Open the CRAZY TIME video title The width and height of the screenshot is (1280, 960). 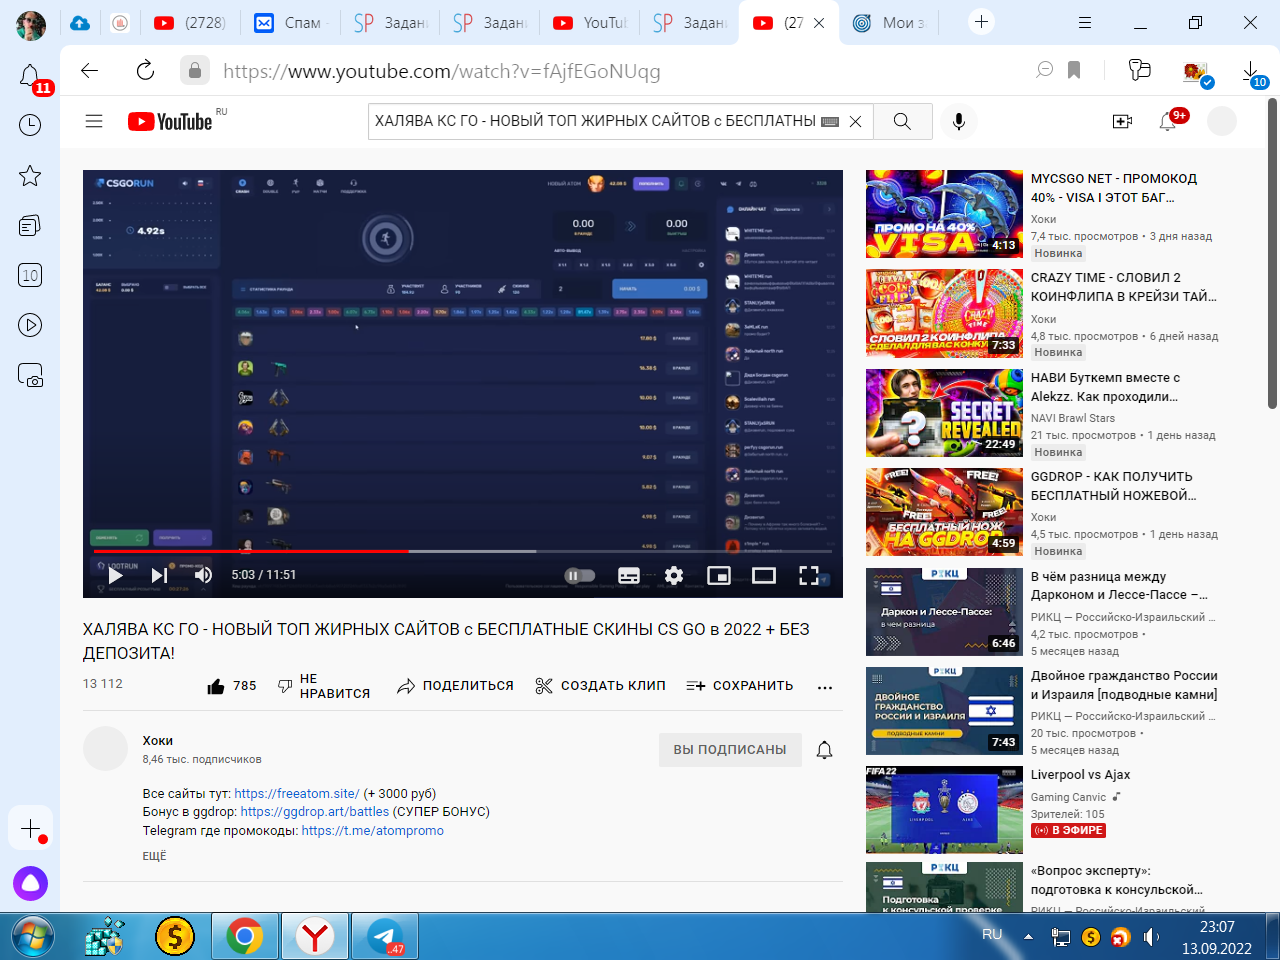click(x=1124, y=287)
